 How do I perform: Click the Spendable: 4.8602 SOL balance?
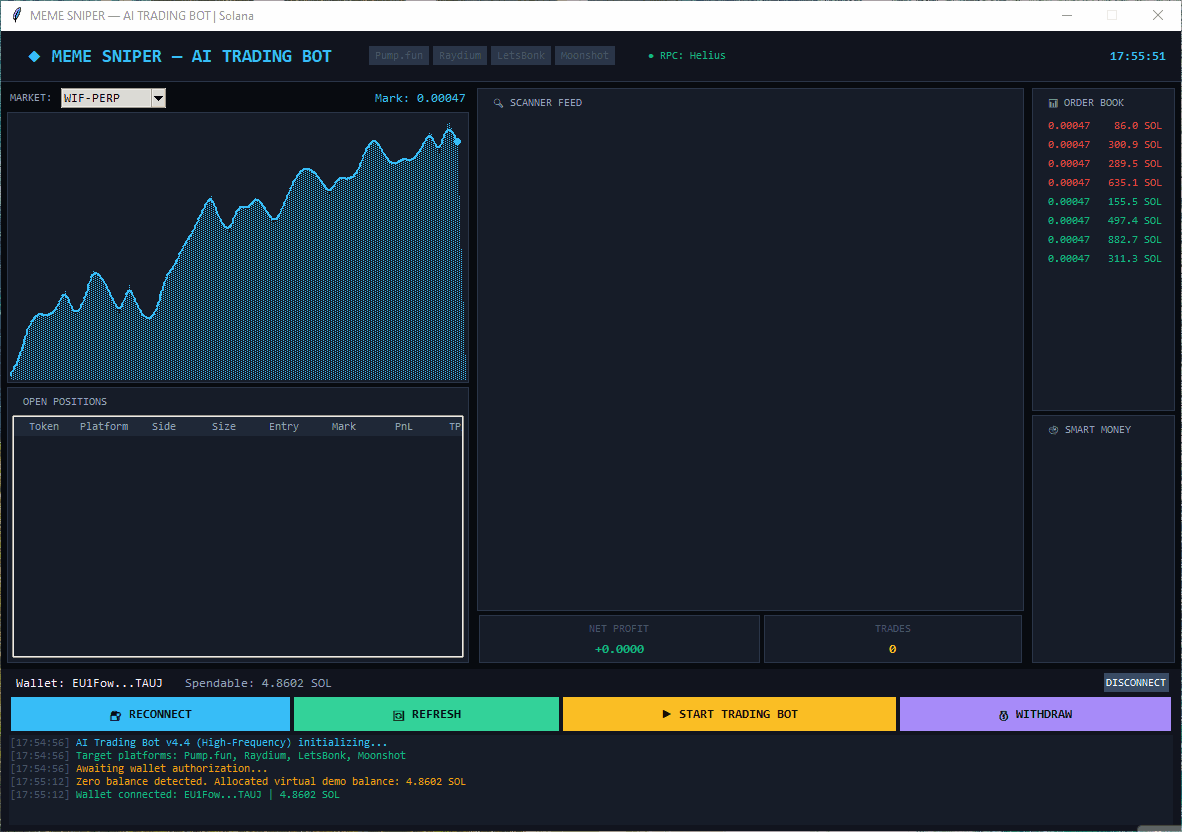(258, 684)
